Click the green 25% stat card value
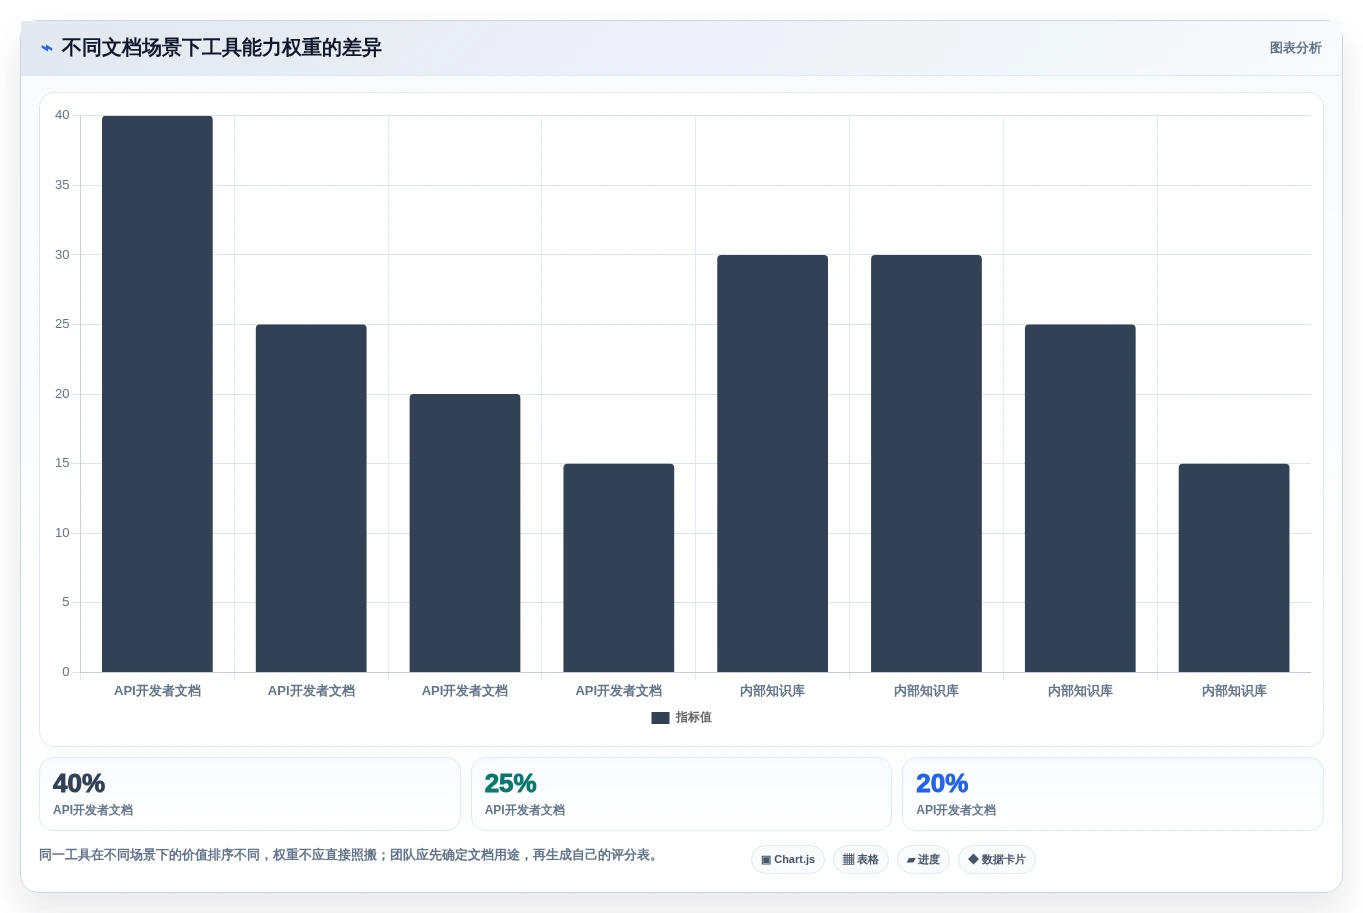Viewport: 1363px width, 913px height. pyautogui.click(x=510, y=783)
